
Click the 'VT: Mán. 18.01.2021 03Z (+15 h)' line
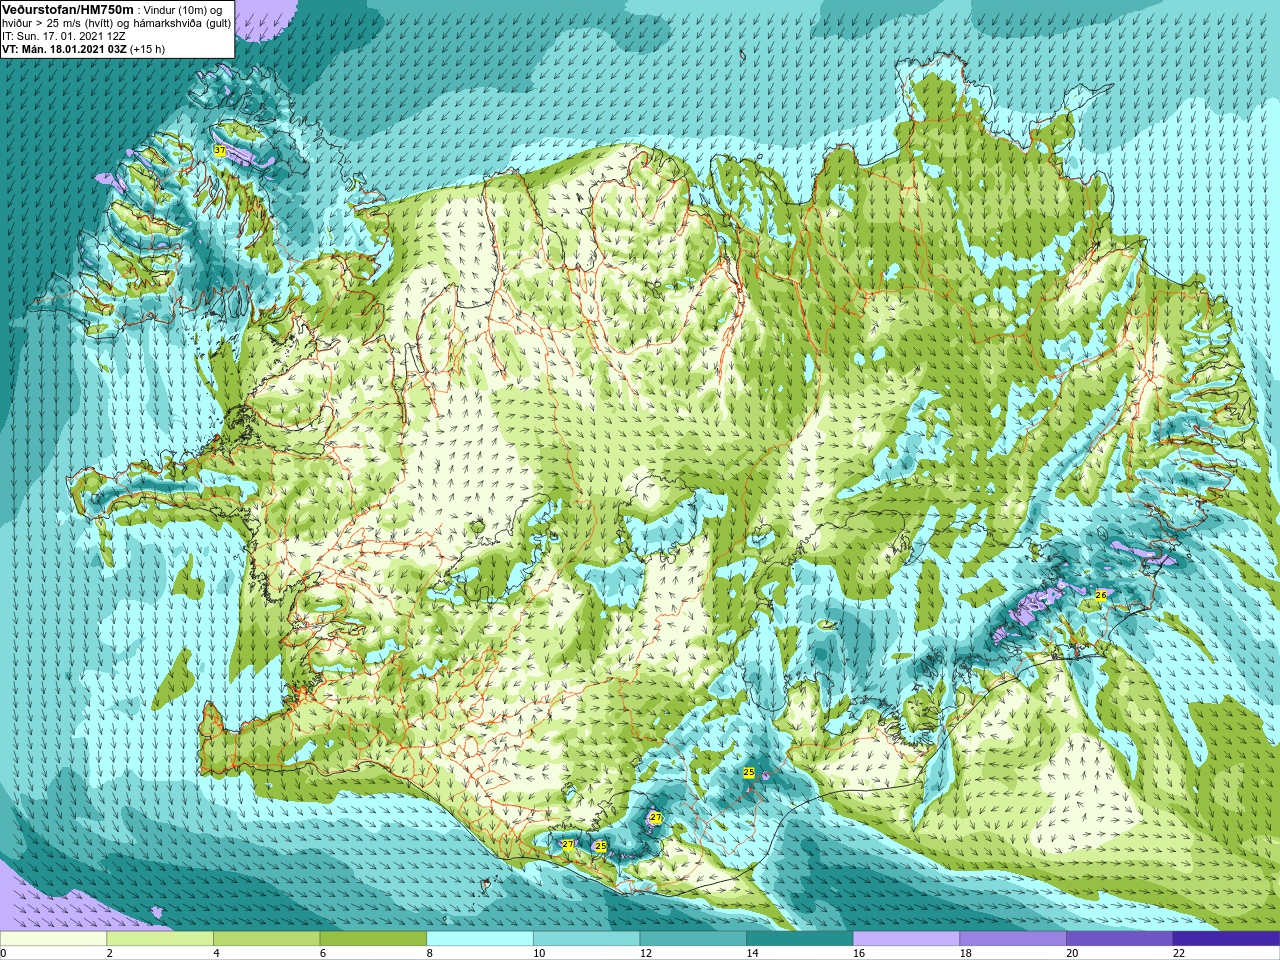pyautogui.click(x=84, y=49)
